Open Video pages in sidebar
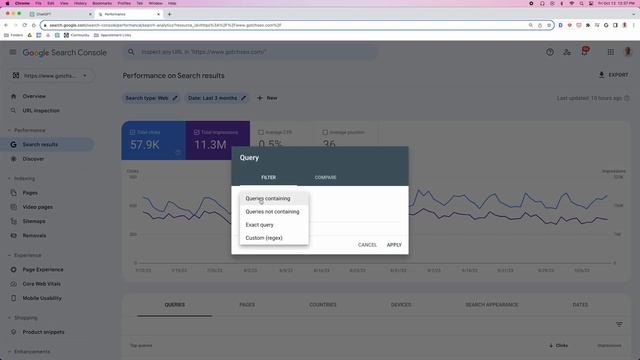 click(x=38, y=207)
